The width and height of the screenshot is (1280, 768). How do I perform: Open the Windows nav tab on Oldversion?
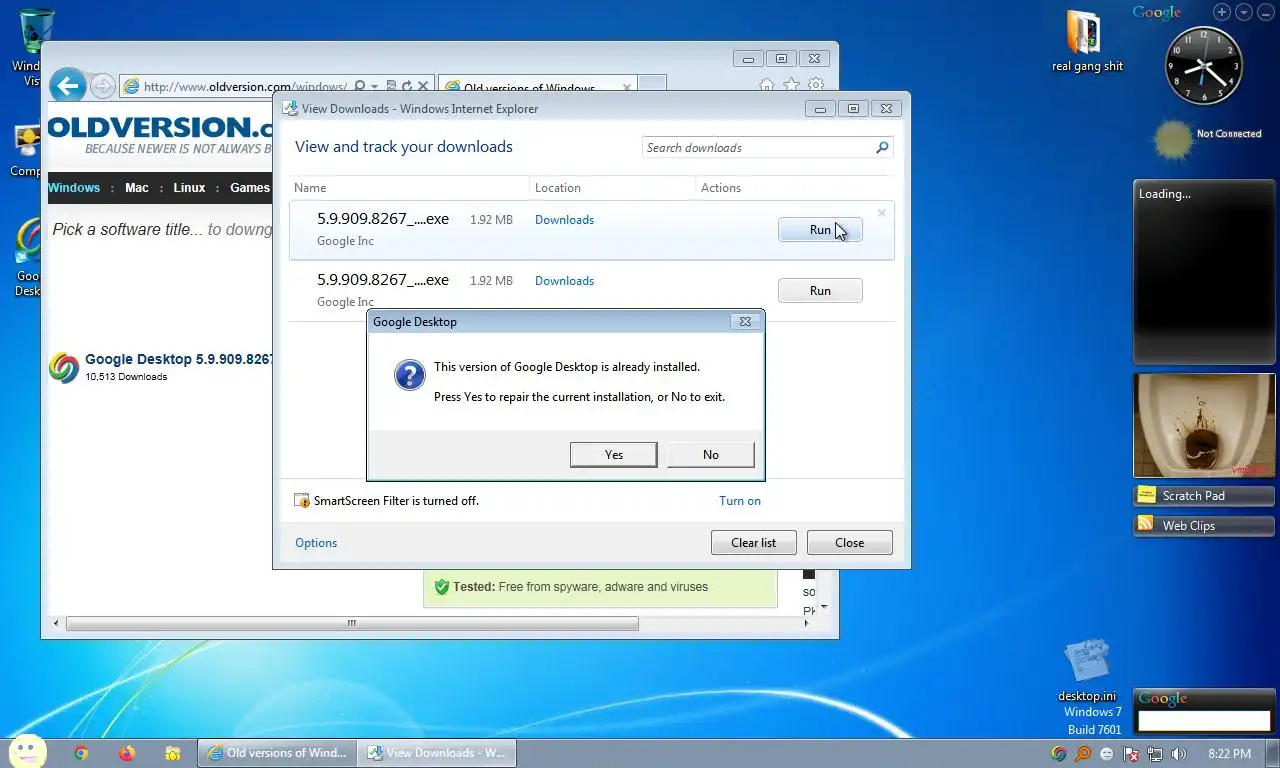(74, 188)
